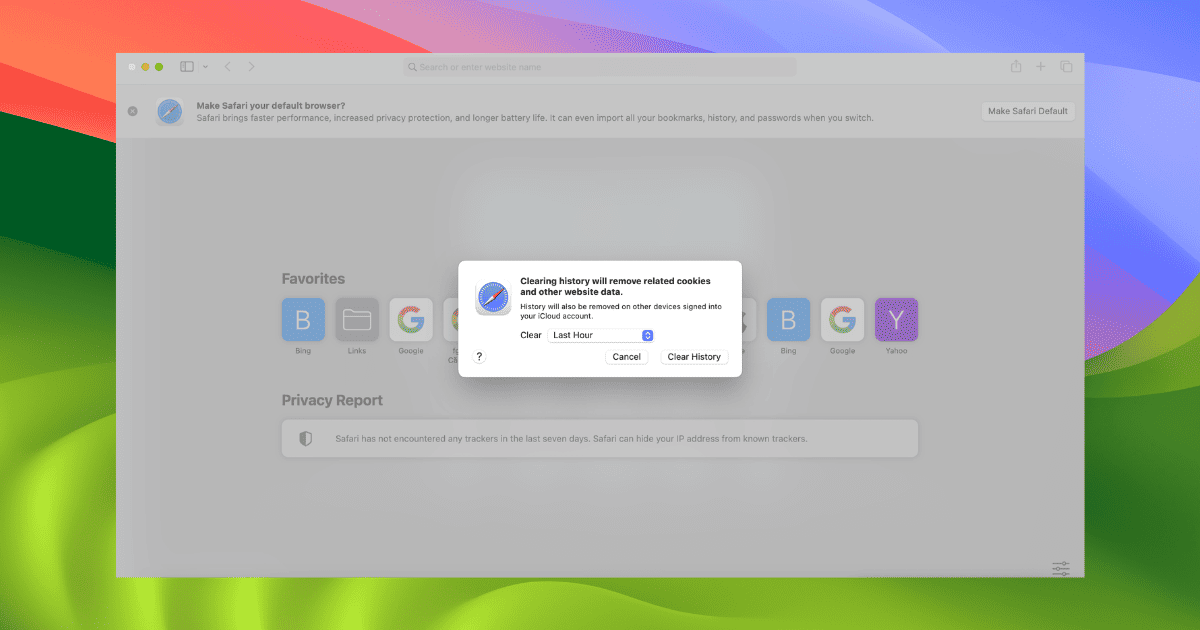
Task: Dismiss the default browser banner
Action: pos(133,111)
